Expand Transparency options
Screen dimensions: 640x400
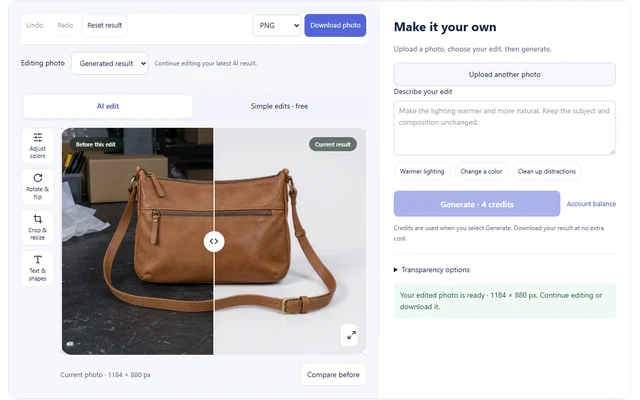pyautogui.click(x=431, y=270)
